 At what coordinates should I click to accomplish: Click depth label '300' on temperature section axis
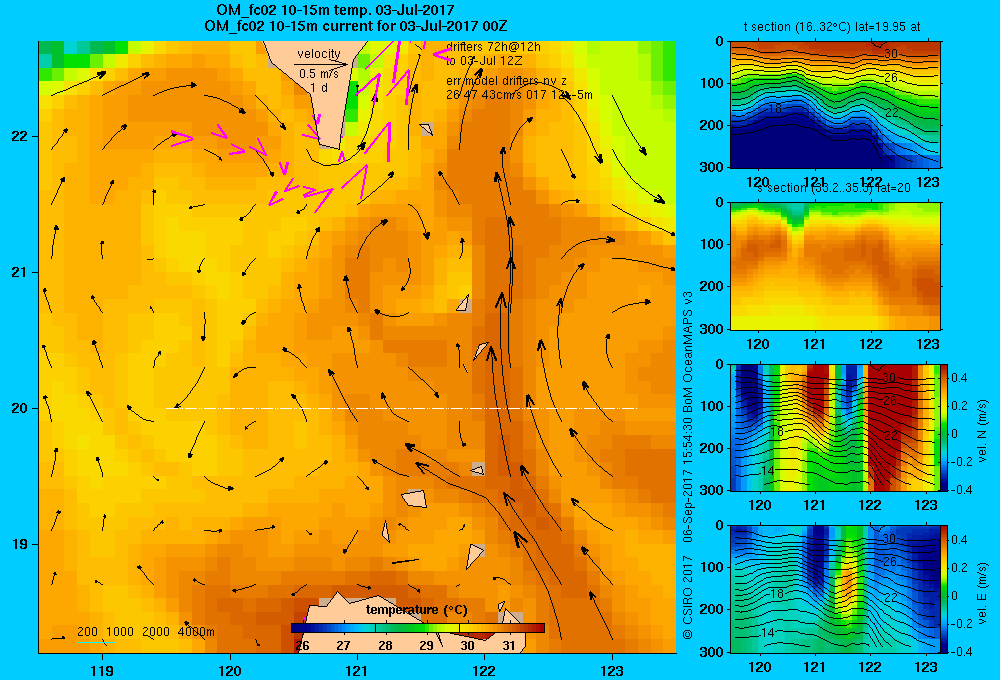coord(711,167)
